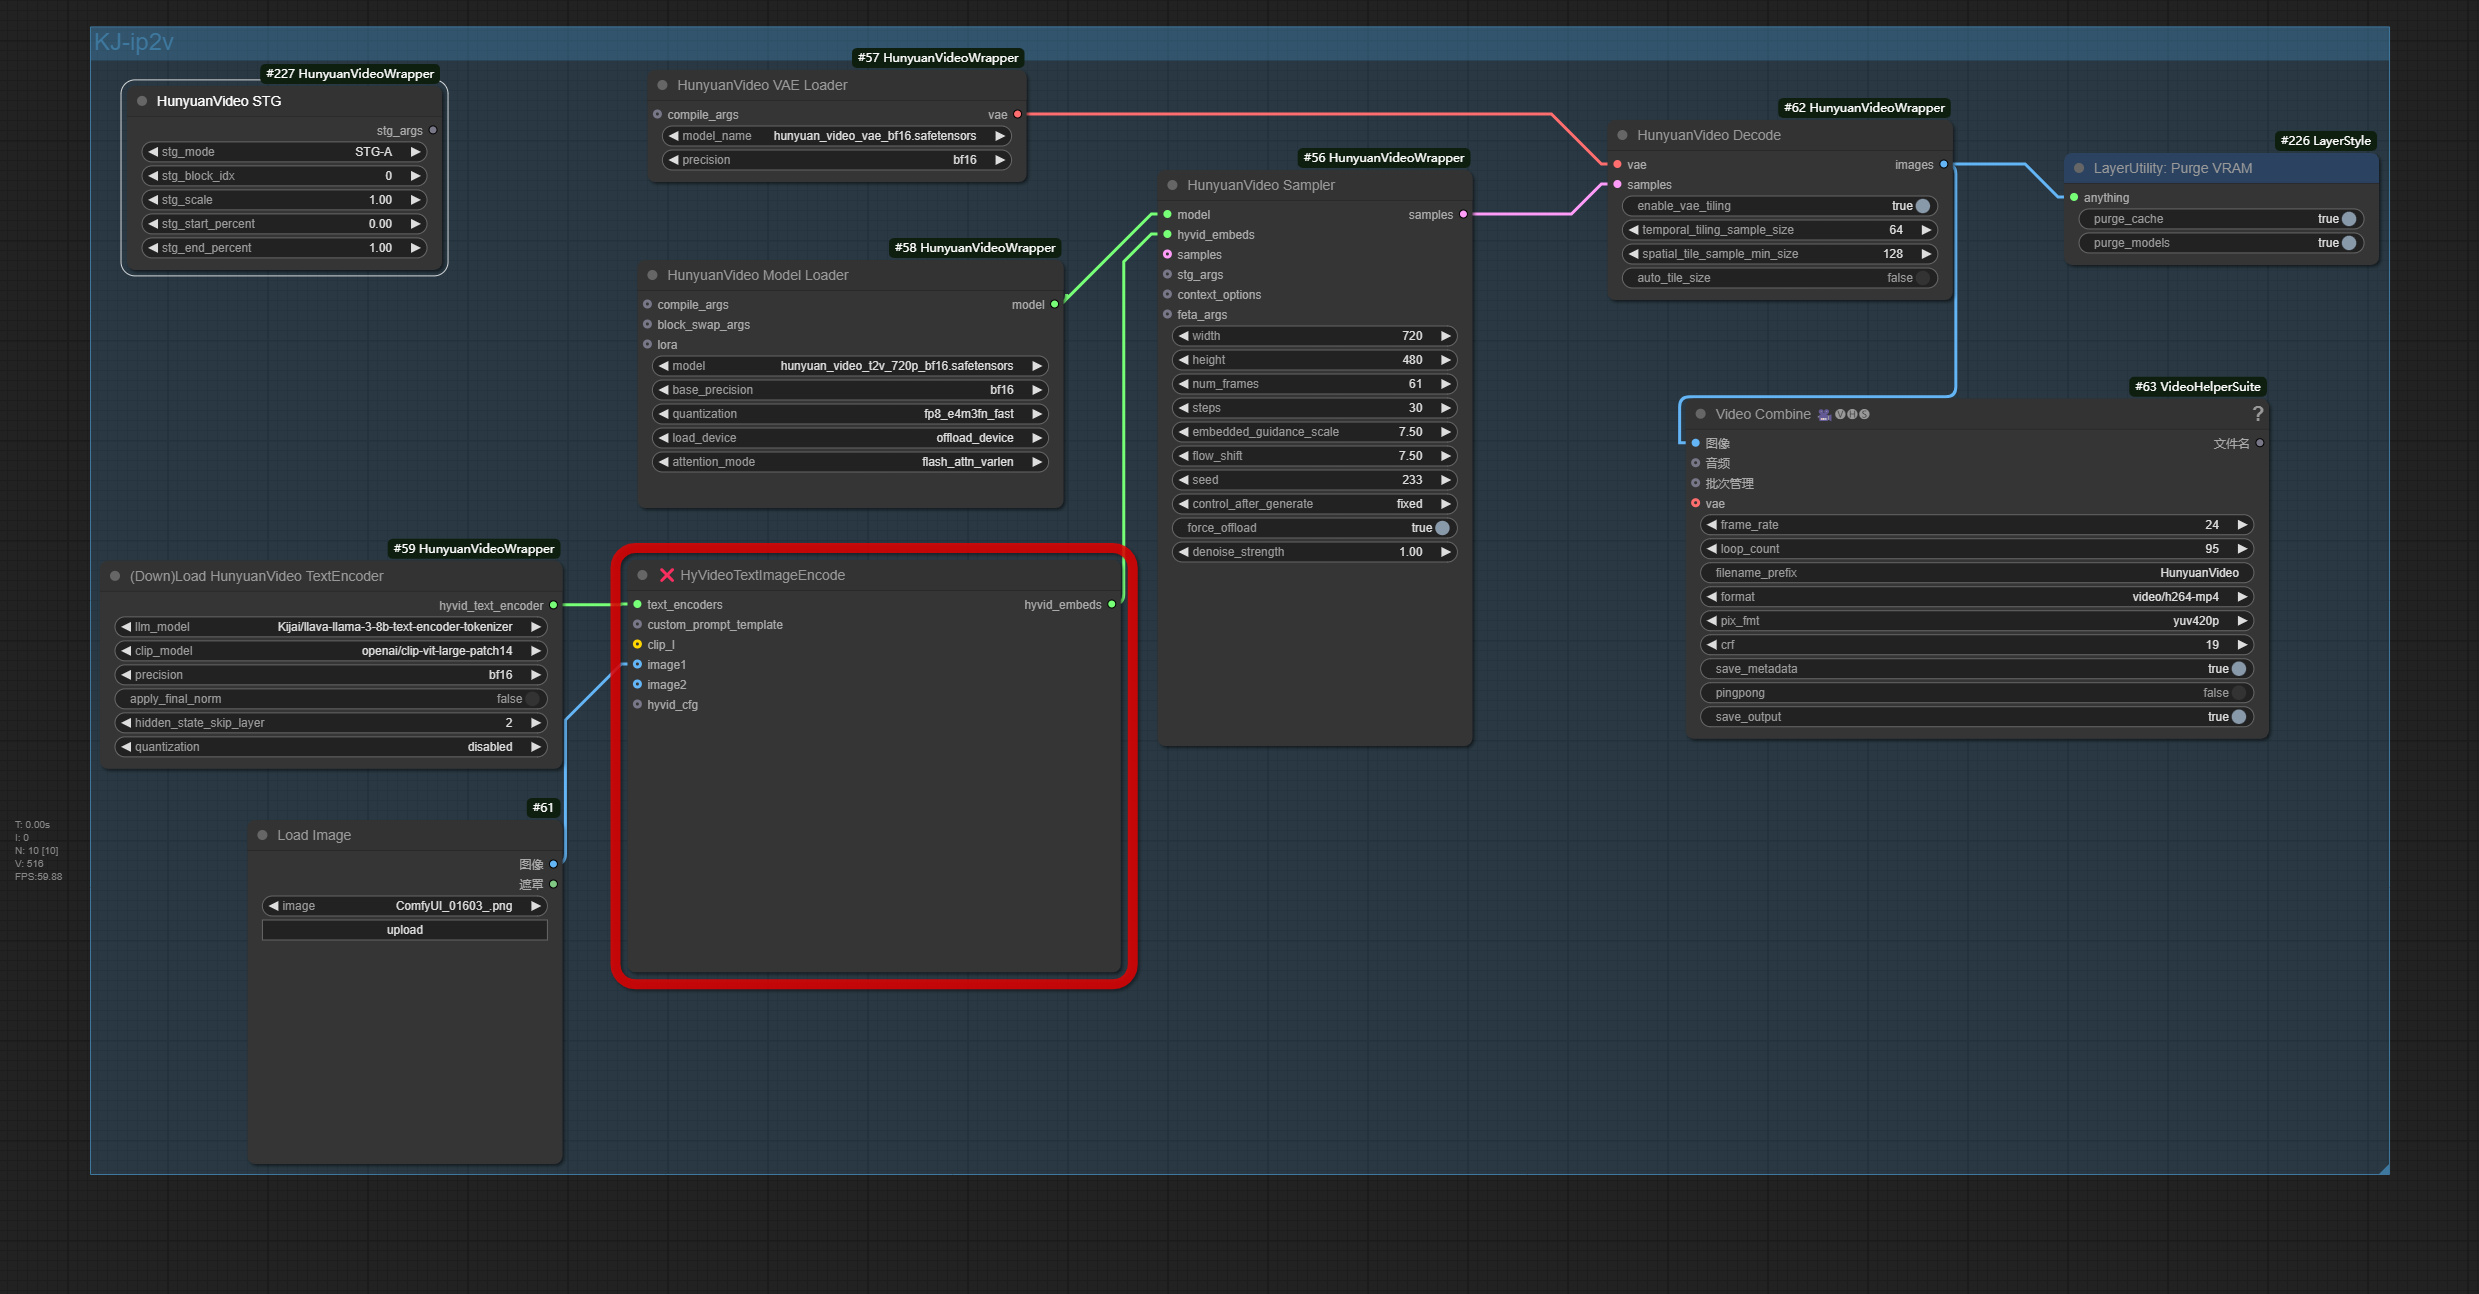This screenshot has height=1294, width=2479.
Task: Click the red X icon on HyVideoTextImageEncode
Action: [666, 574]
